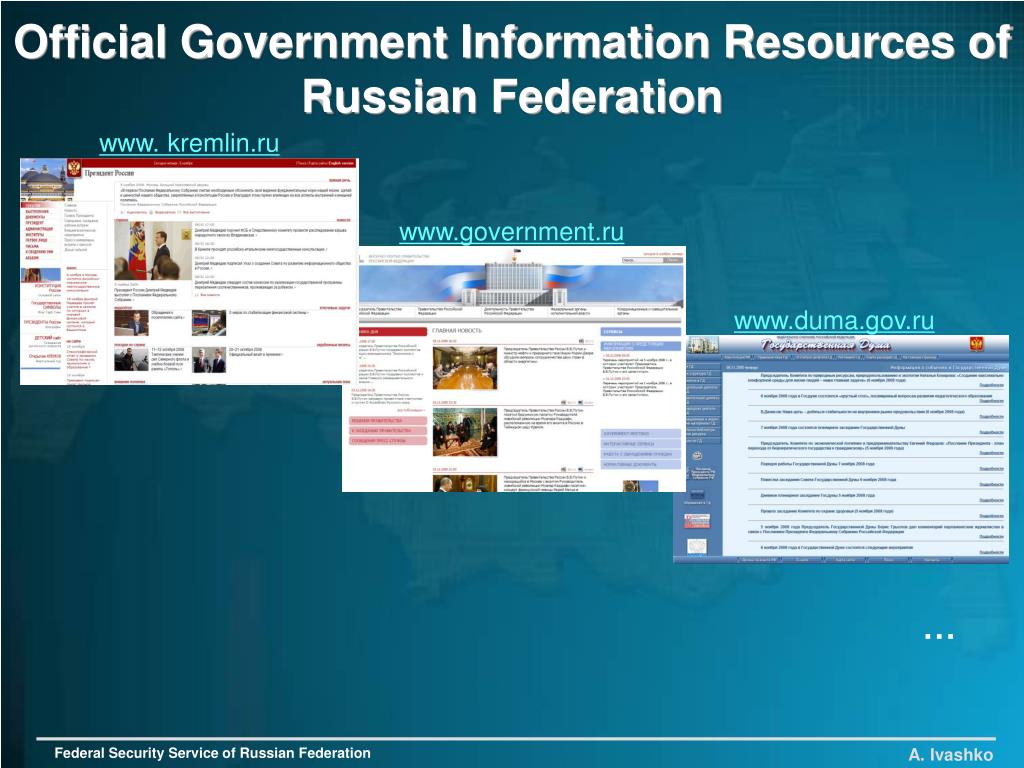Open the large flag photo in Kremlin news
Viewport: 1024px width, 768px height.
coord(153,251)
